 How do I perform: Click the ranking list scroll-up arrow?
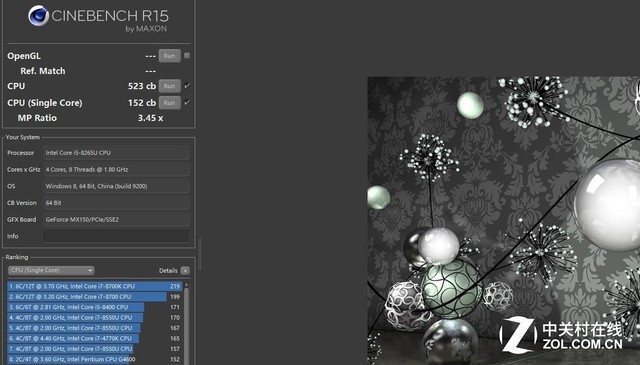[x=187, y=285]
